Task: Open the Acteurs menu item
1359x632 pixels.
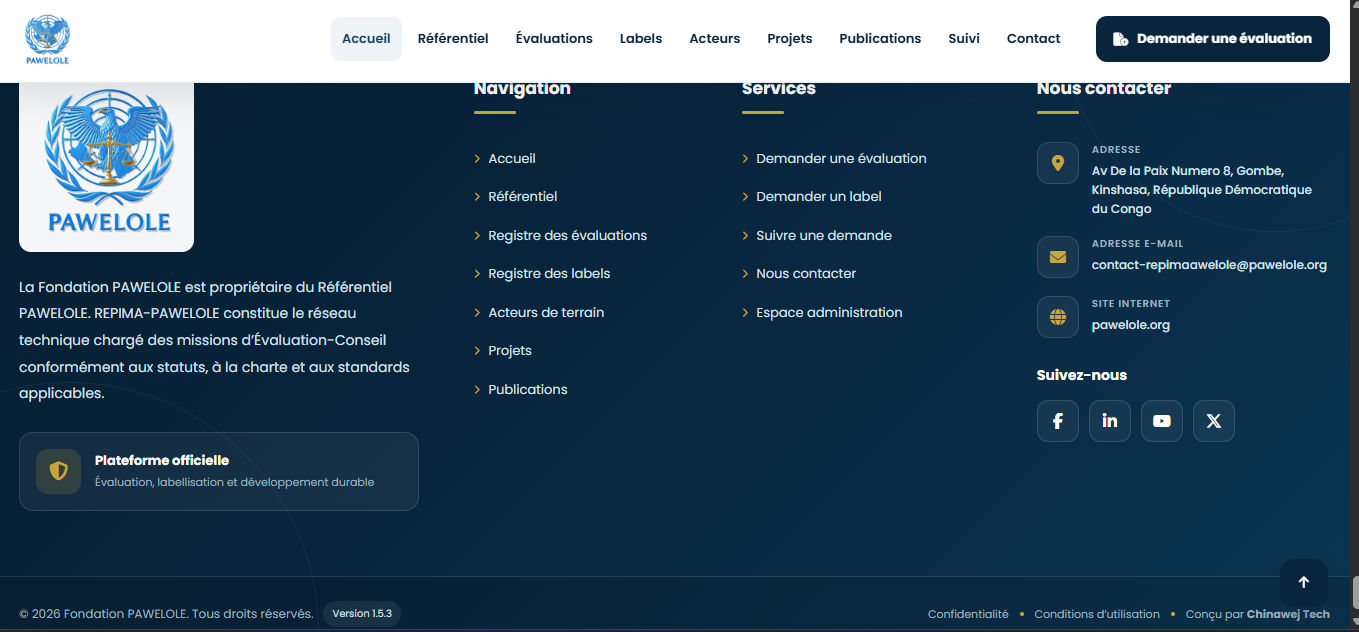Action: [x=715, y=39]
